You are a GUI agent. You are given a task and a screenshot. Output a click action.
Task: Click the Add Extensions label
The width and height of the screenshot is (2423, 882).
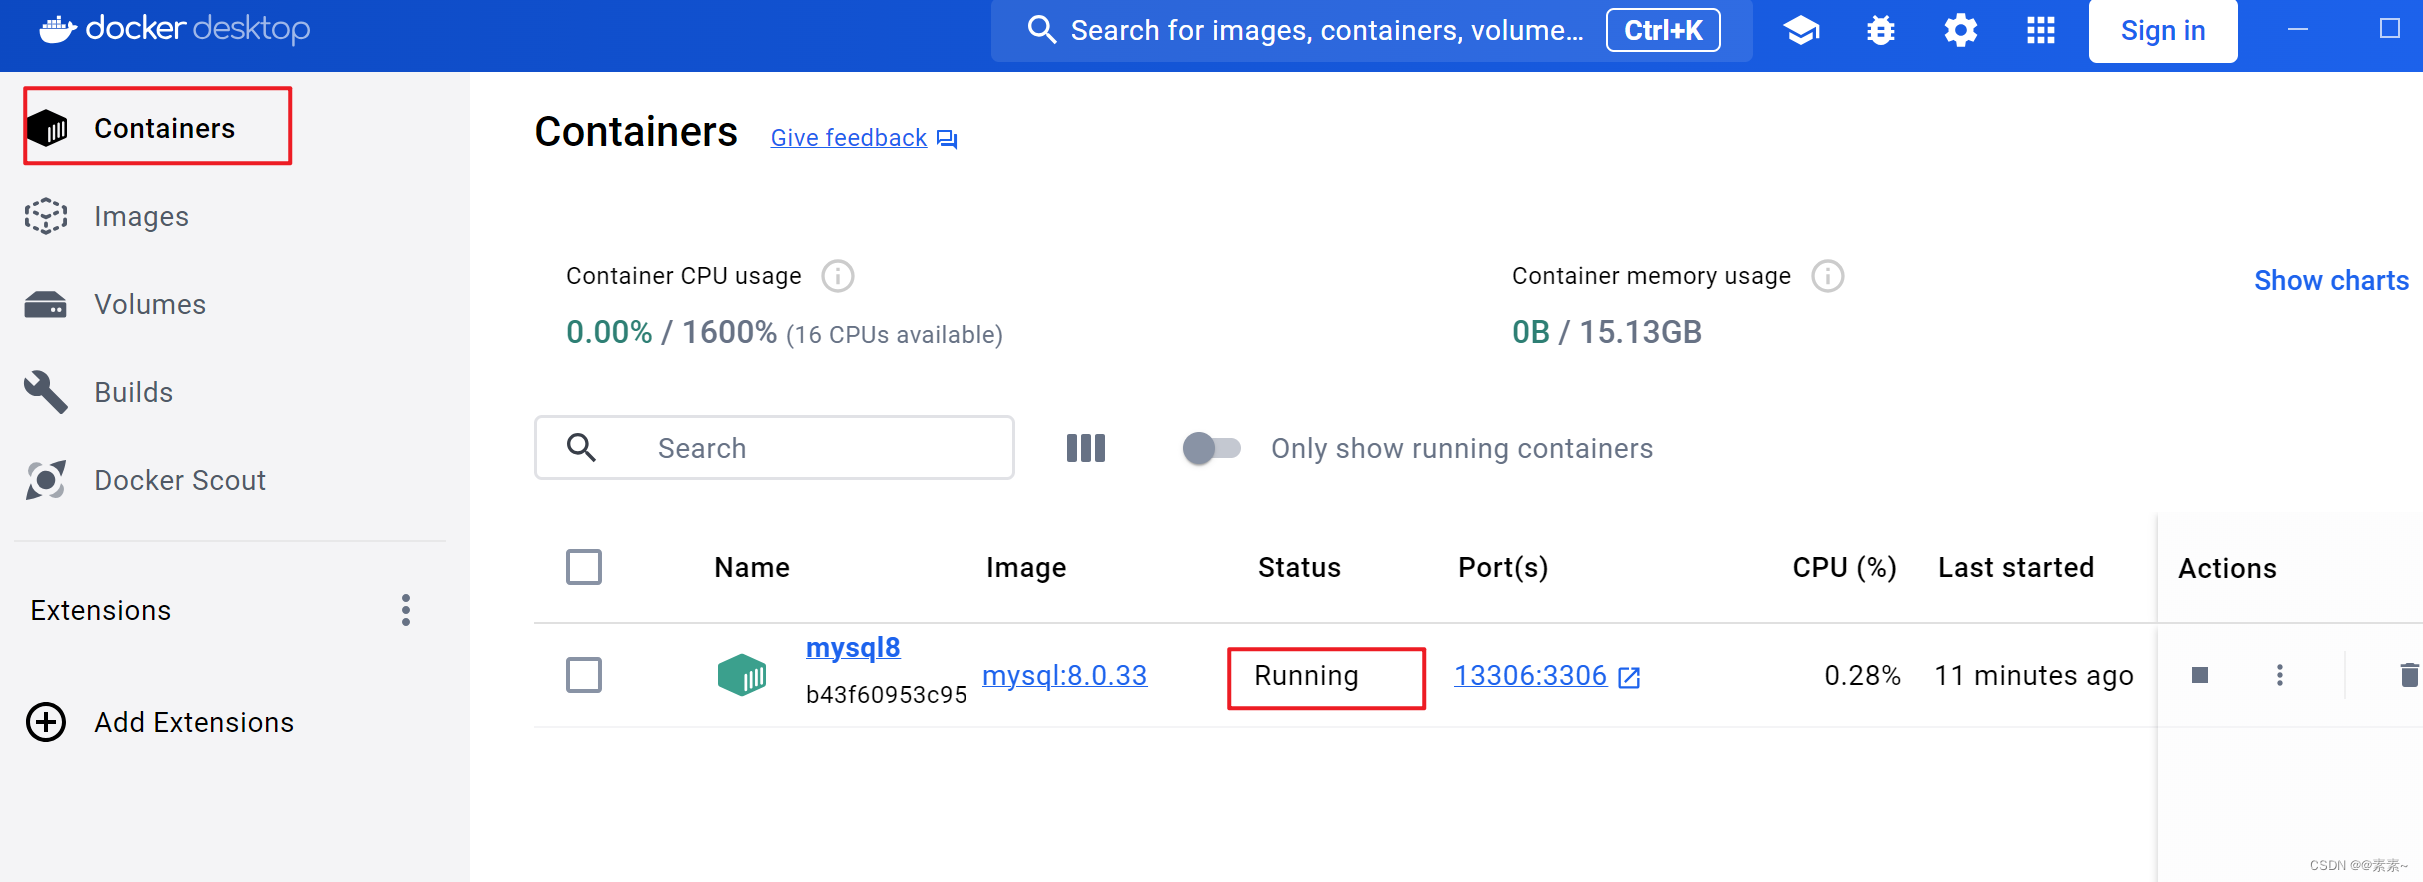pos(194,722)
